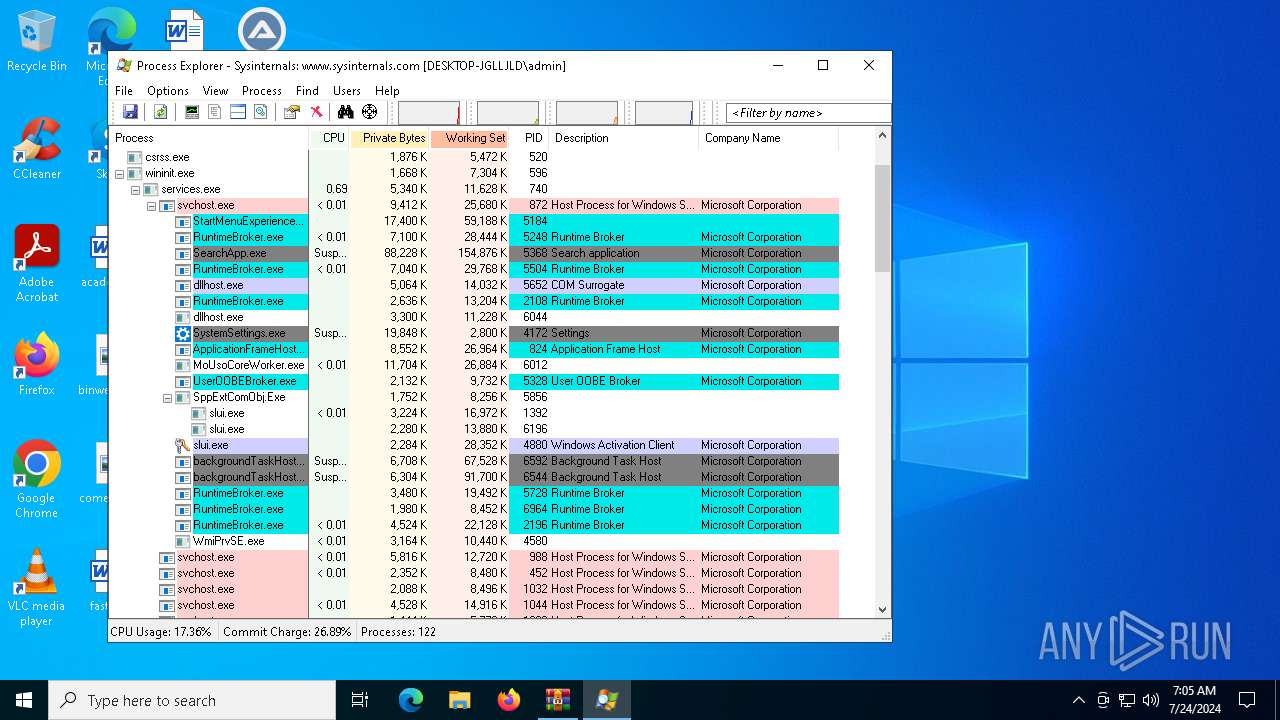Click the Commit Charge: 26.89% status text
This screenshot has height=720, width=1280.
[287, 632]
